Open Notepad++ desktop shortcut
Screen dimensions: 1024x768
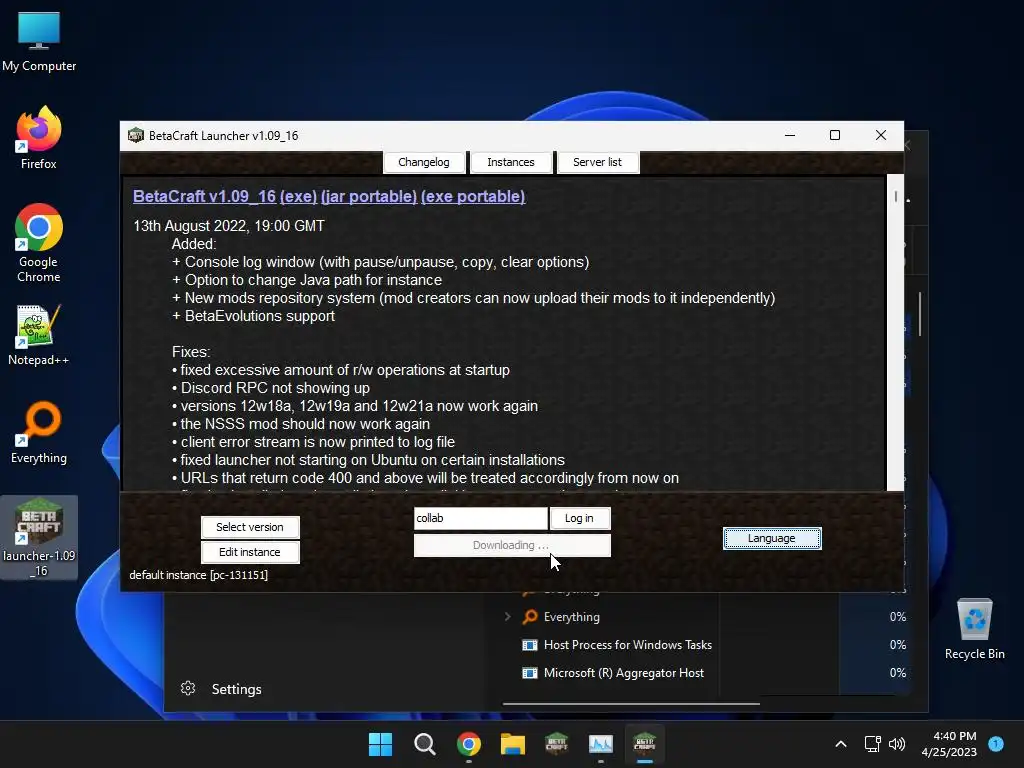point(39,335)
